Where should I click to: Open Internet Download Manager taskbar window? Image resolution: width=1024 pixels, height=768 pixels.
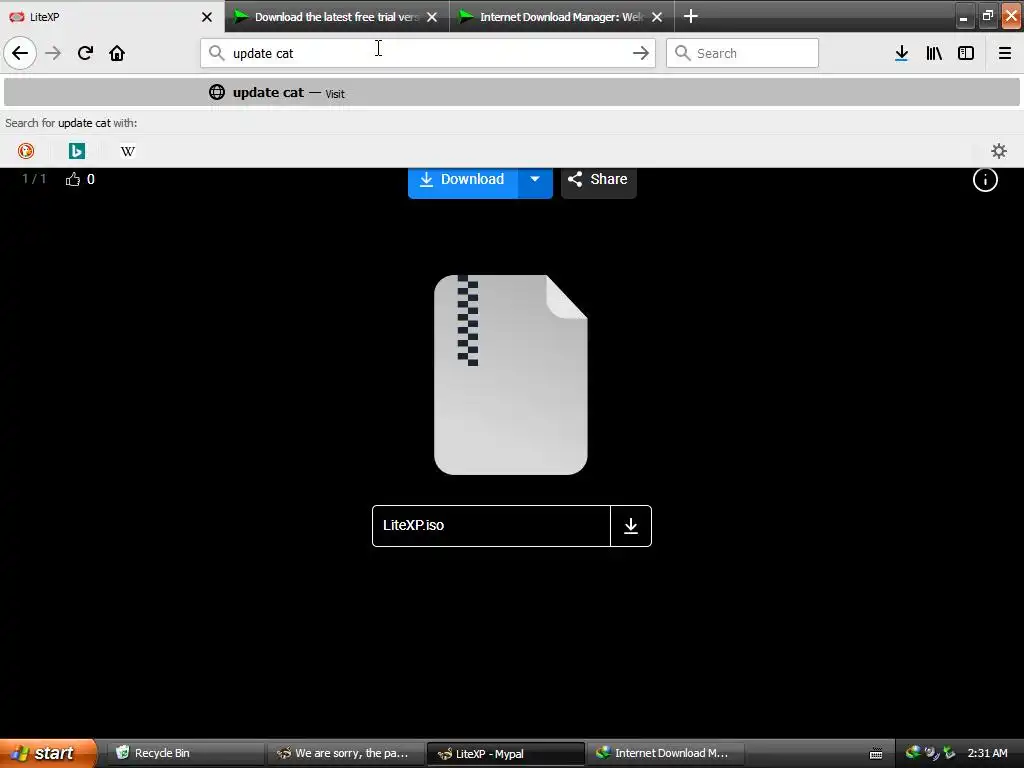coord(665,753)
